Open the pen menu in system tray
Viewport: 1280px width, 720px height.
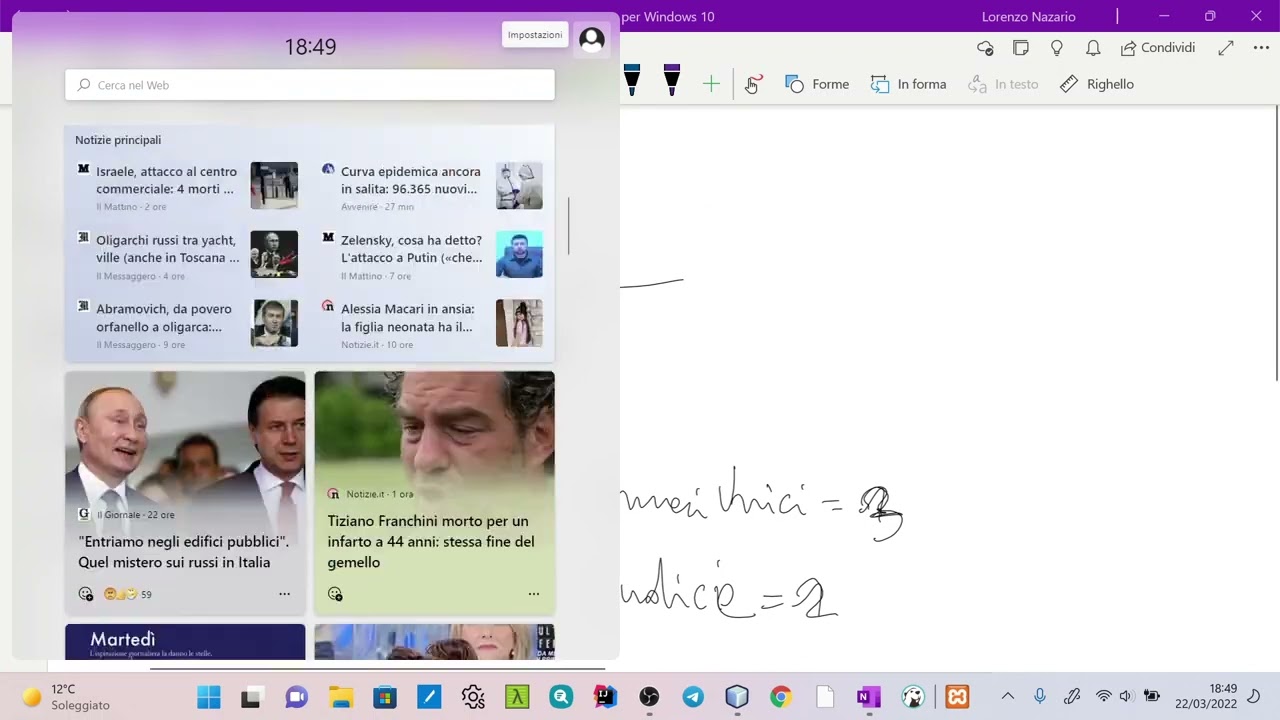(x=1072, y=697)
